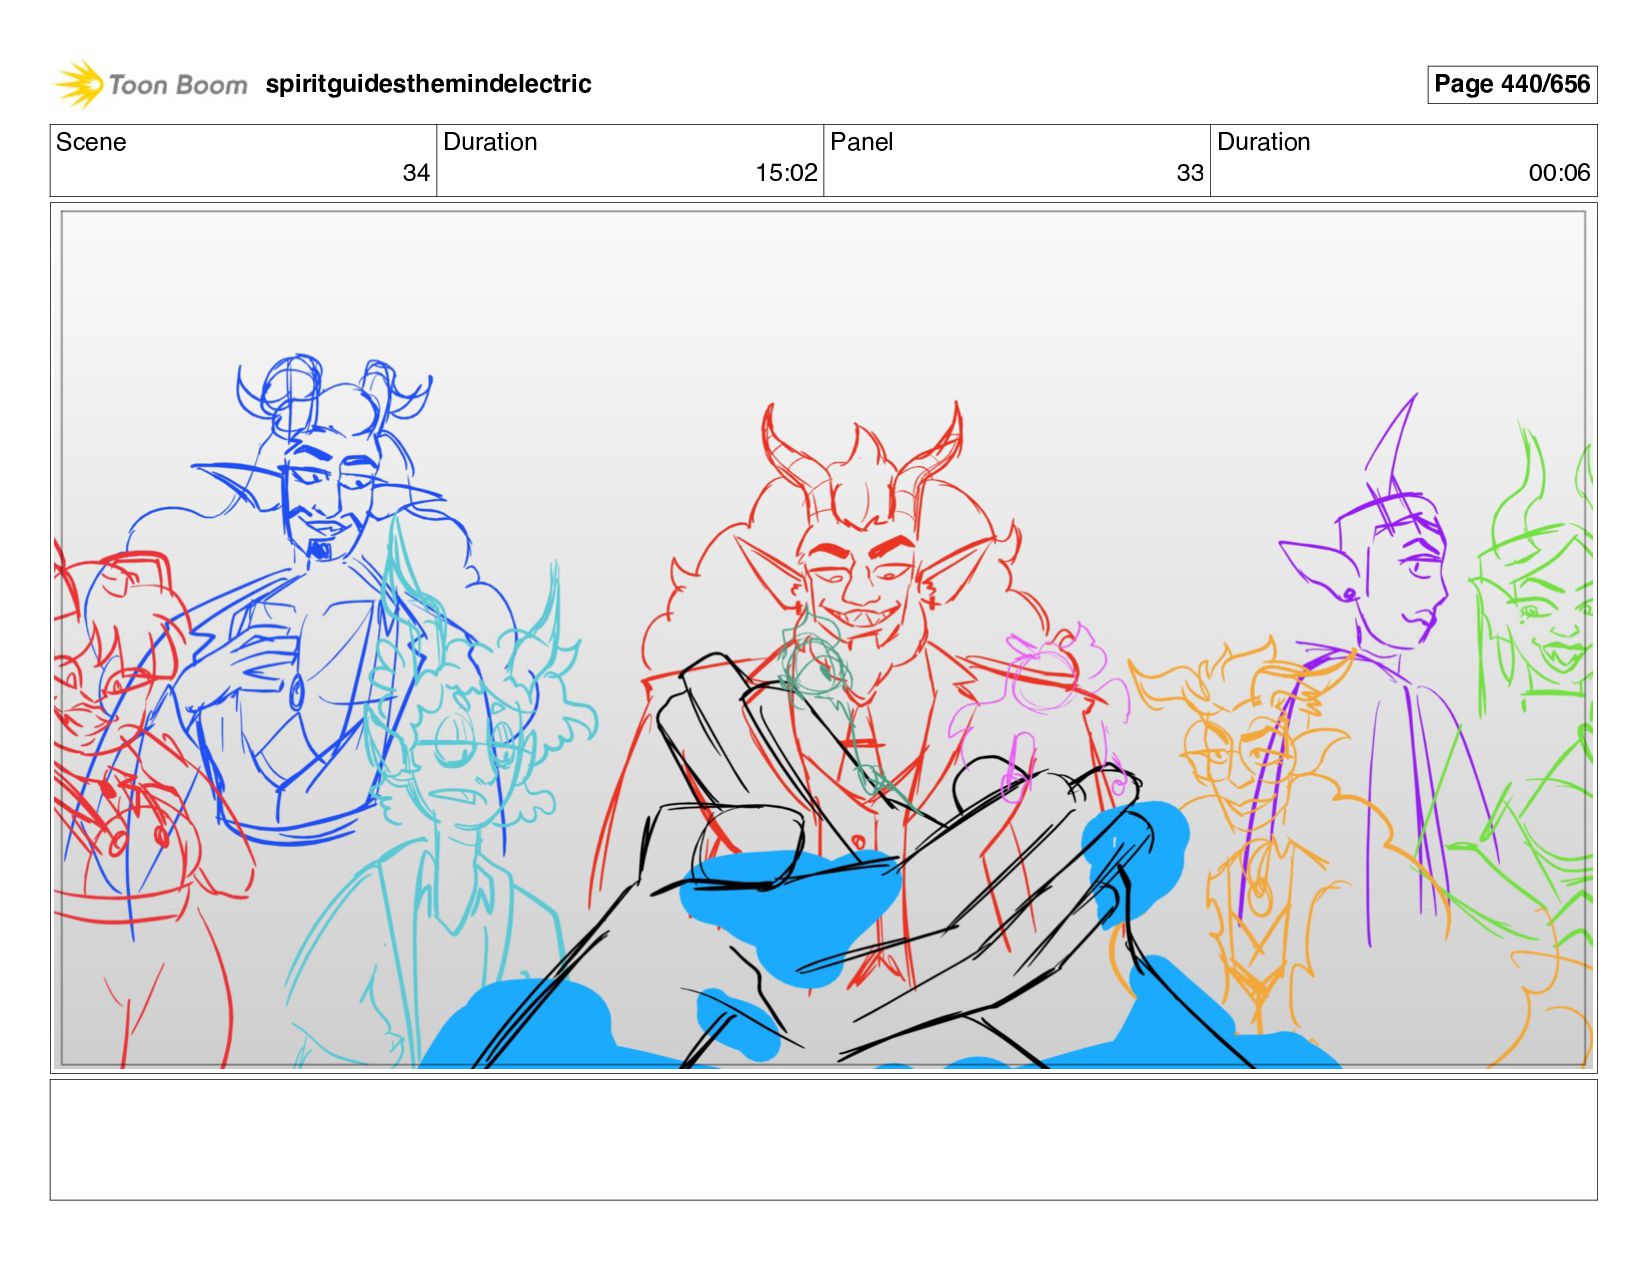
Task: Open the storyboard panel drawing
Action: pos(824,638)
